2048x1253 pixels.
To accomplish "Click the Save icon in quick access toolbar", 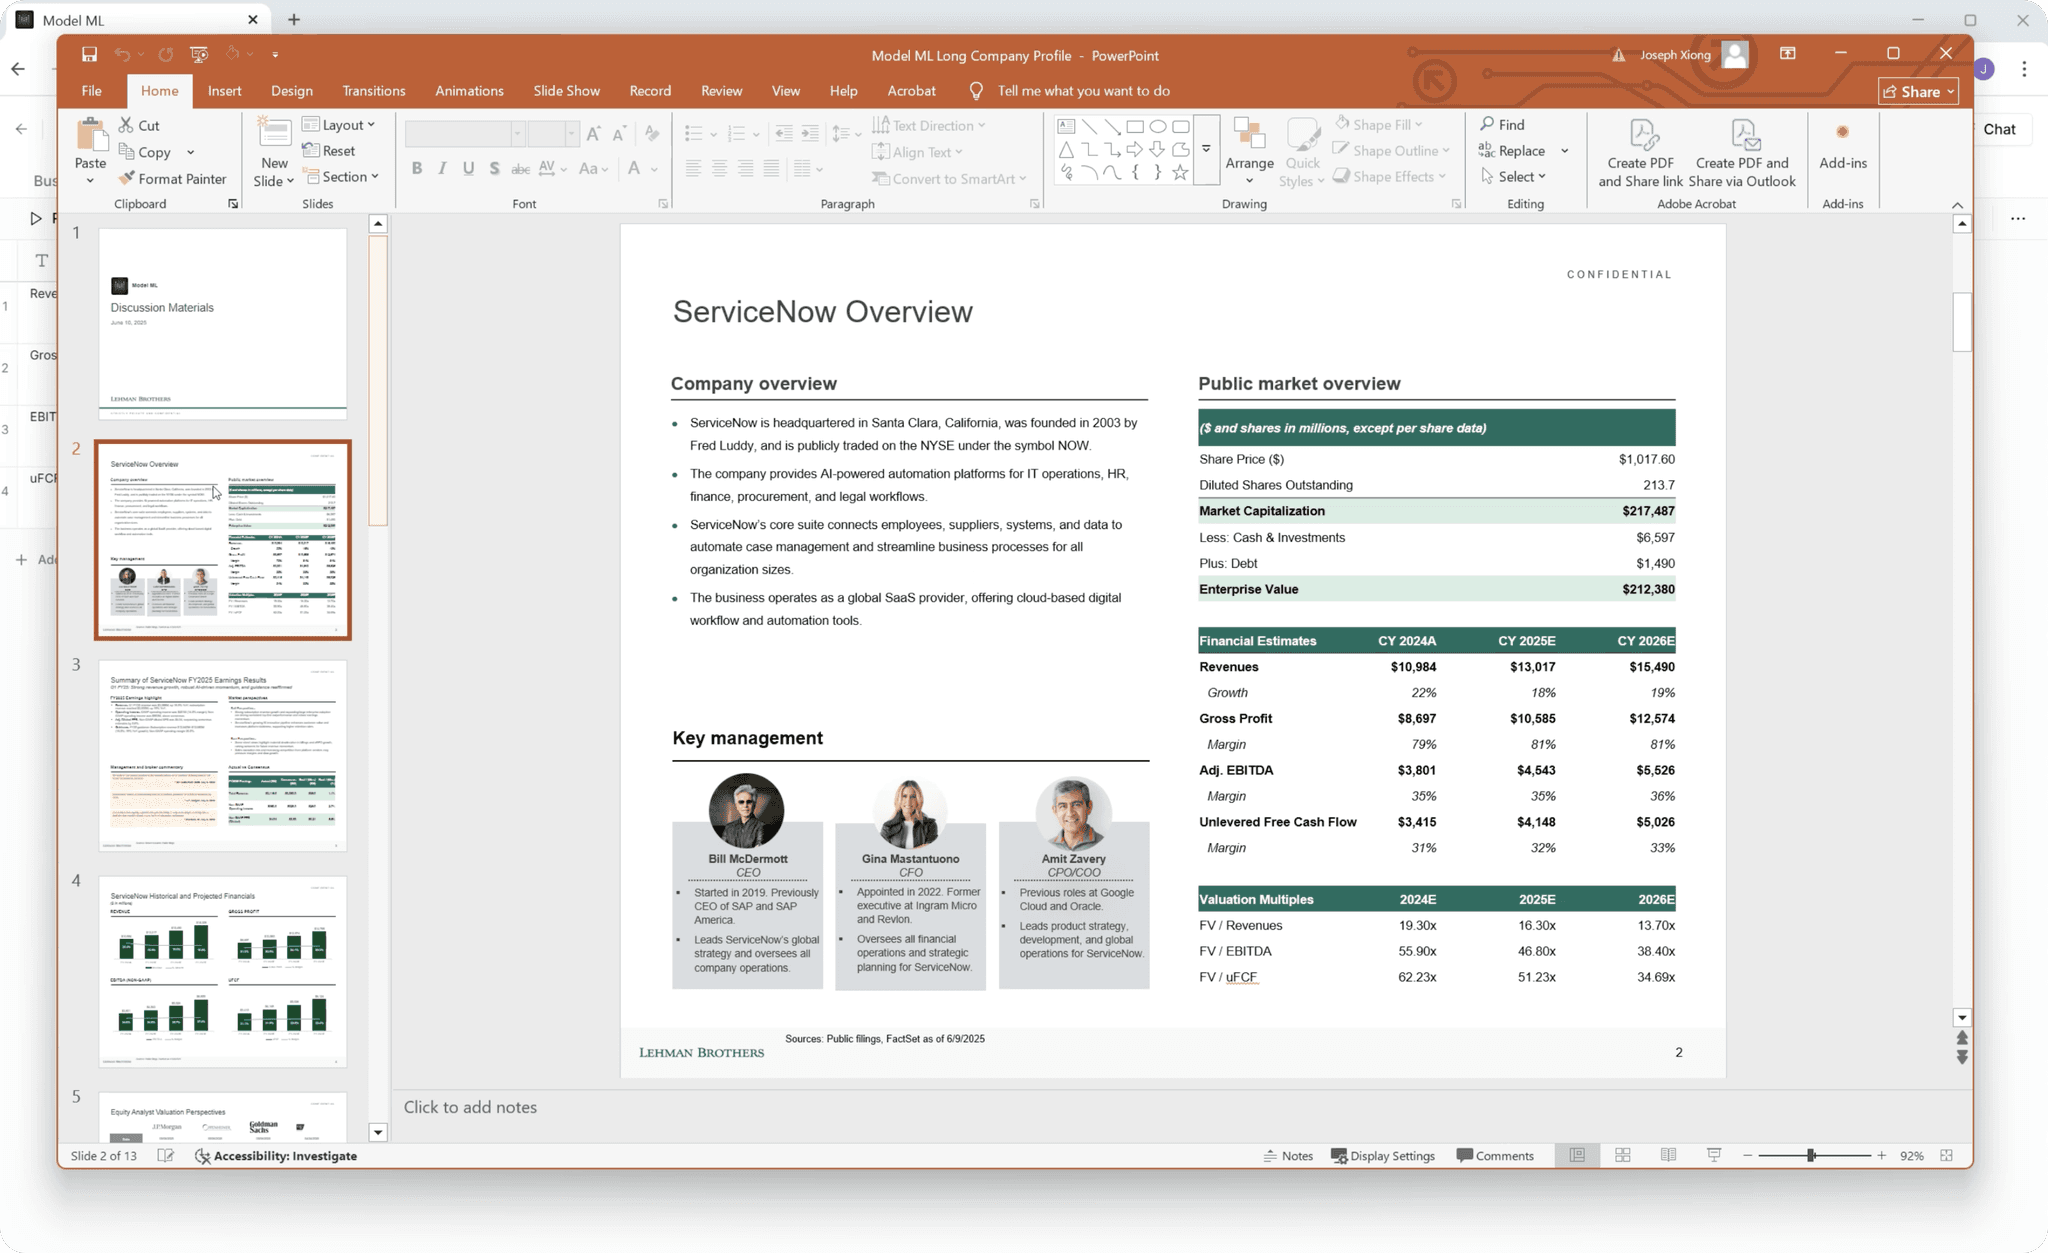I will coord(89,55).
